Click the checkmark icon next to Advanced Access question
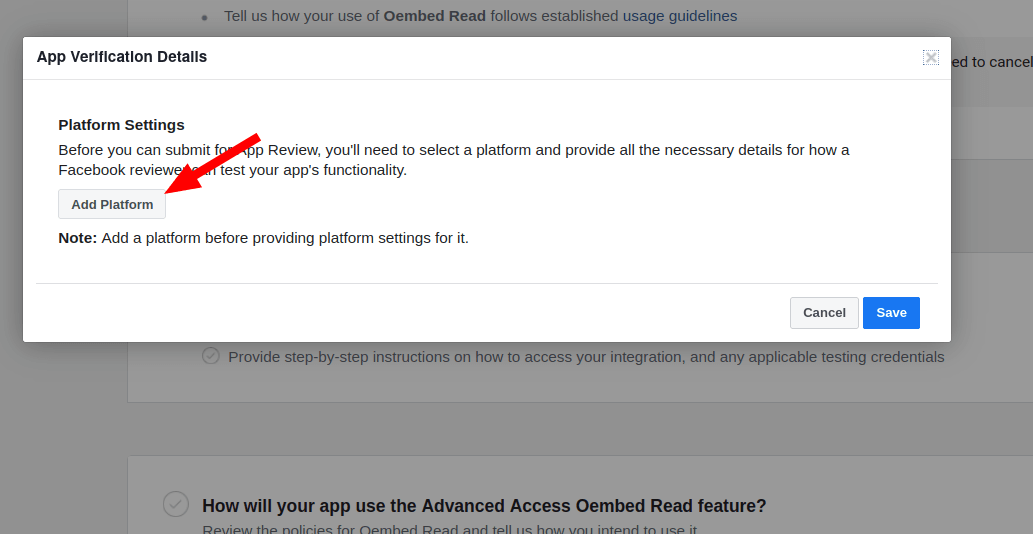Screen dimensions: 1033x534 [x=176, y=504]
